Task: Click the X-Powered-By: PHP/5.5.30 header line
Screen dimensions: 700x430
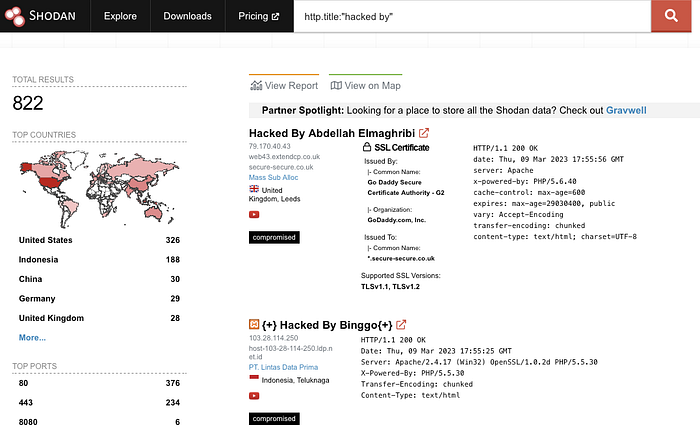Action: pyautogui.click(x=412, y=373)
